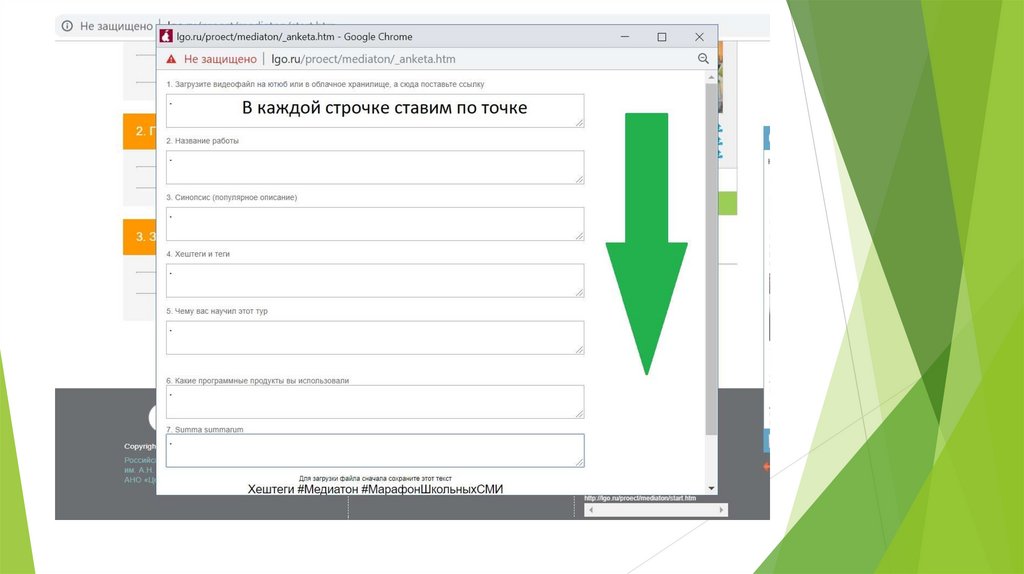Click the 'Не защищено' label in popup window

click(x=220, y=59)
